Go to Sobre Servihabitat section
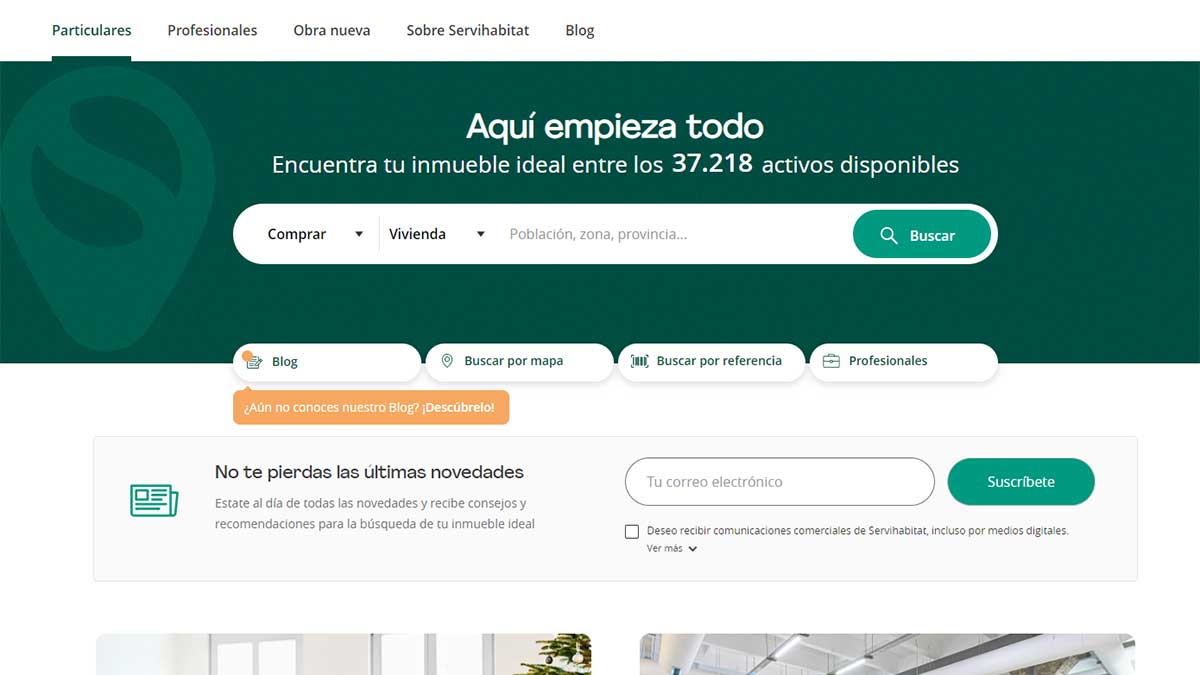The width and height of the screenshot is (1200, 675). click(x=468, y=30)
